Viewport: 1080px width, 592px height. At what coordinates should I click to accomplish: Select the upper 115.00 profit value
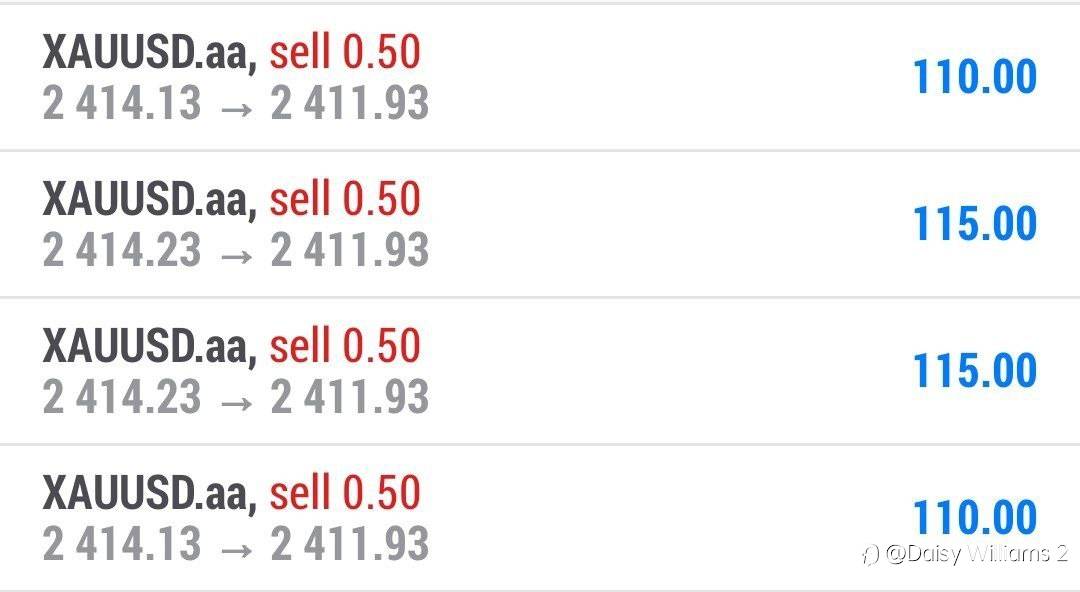pyautogui.click(x=975, y=223)
